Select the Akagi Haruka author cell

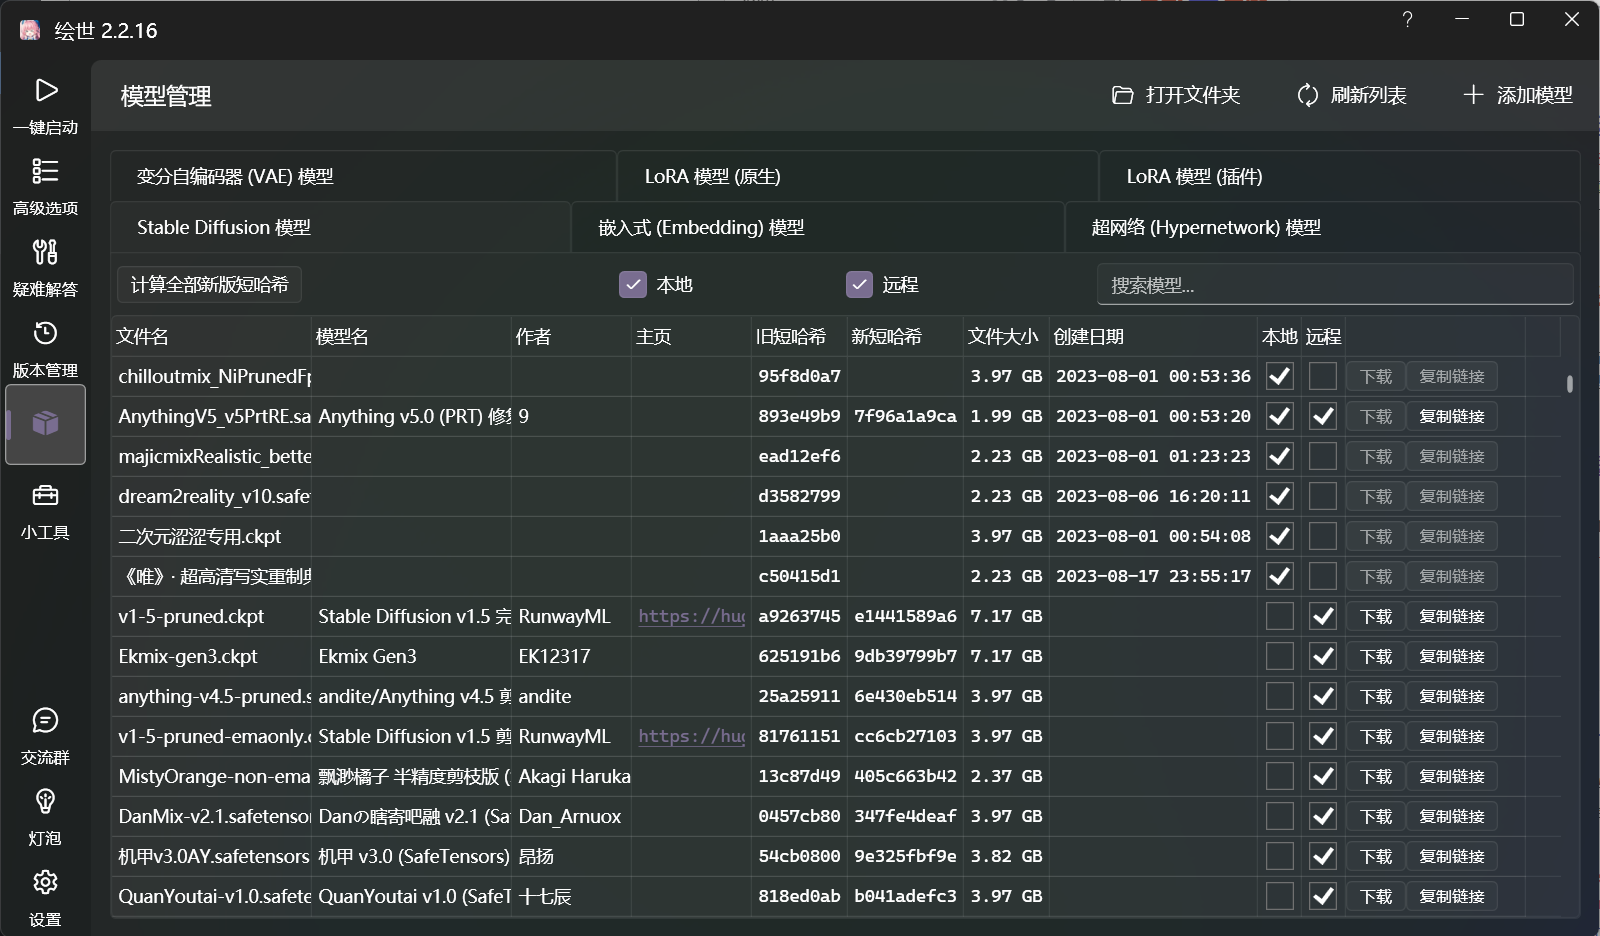(x=573, y=776)
